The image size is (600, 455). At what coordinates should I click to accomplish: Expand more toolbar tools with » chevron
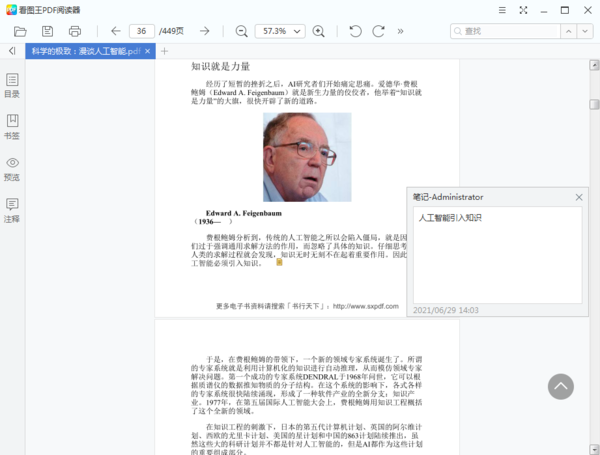(x=401, y=31)
